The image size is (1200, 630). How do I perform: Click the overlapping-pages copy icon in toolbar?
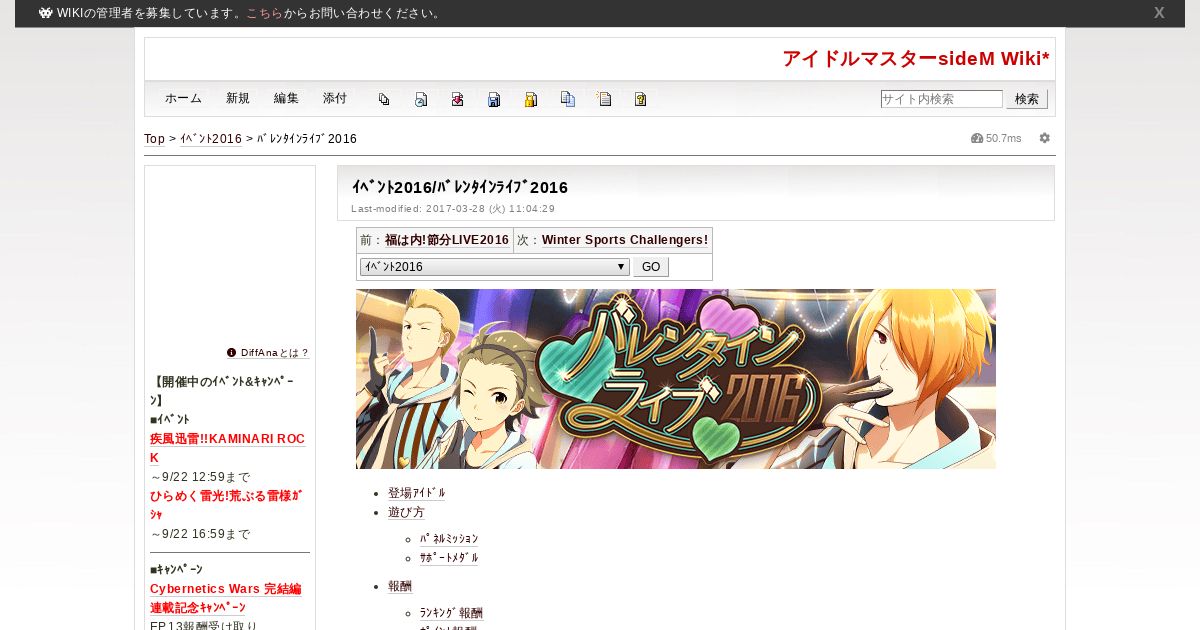(x=384, y=99)
